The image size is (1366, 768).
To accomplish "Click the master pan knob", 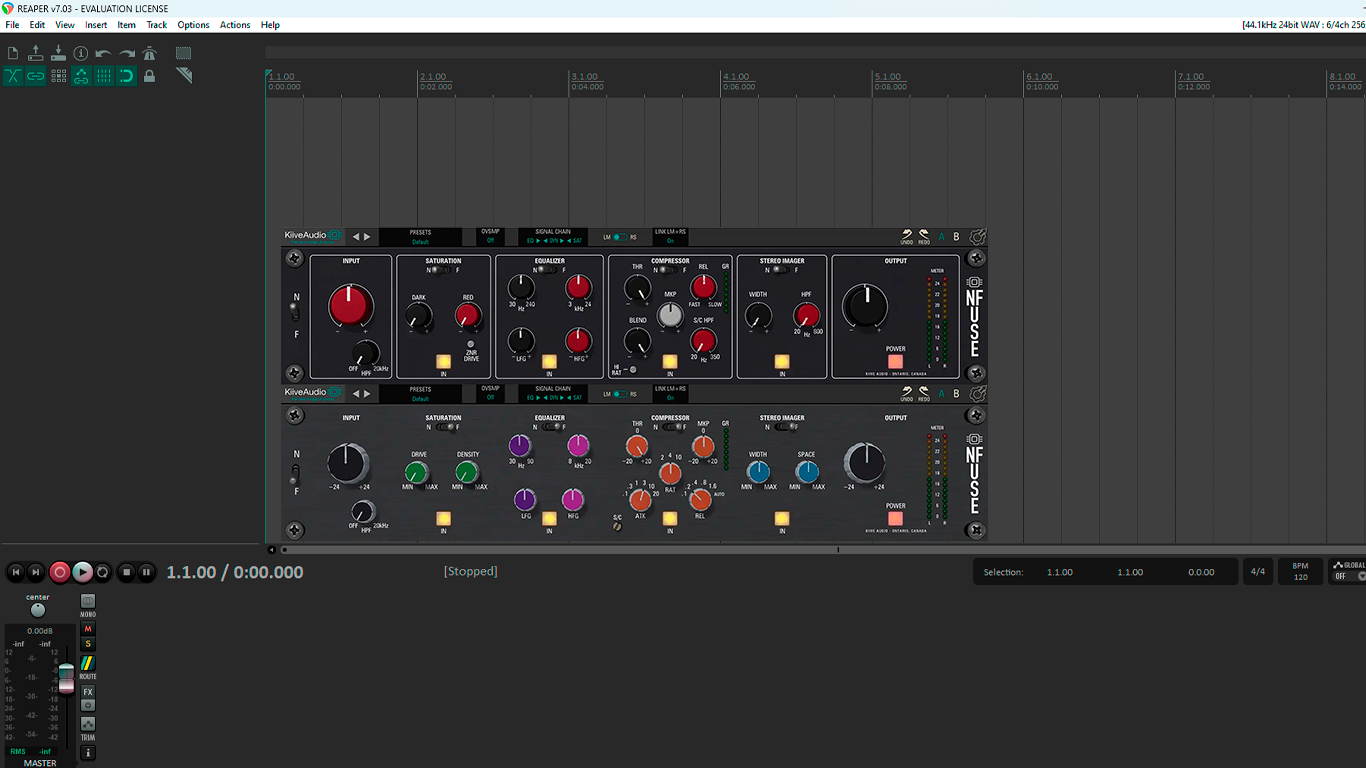I will pyautogui.click(x=38, y=610).
